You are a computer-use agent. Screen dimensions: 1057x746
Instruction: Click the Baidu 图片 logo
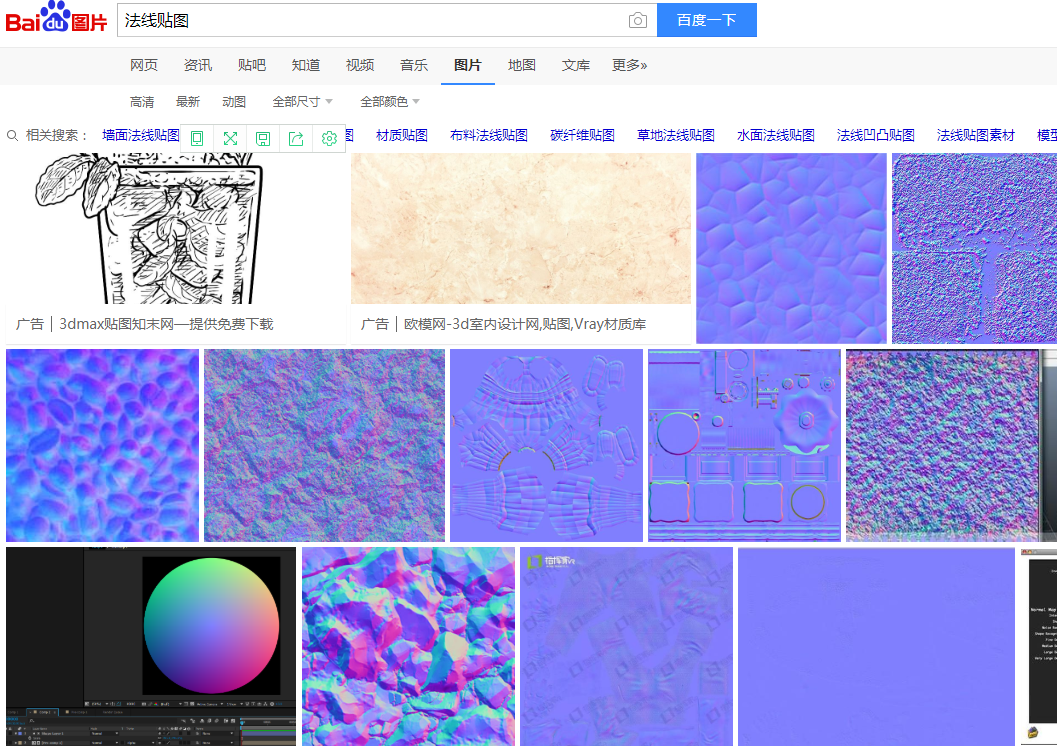pyautogui.click(x=57, y=18)
